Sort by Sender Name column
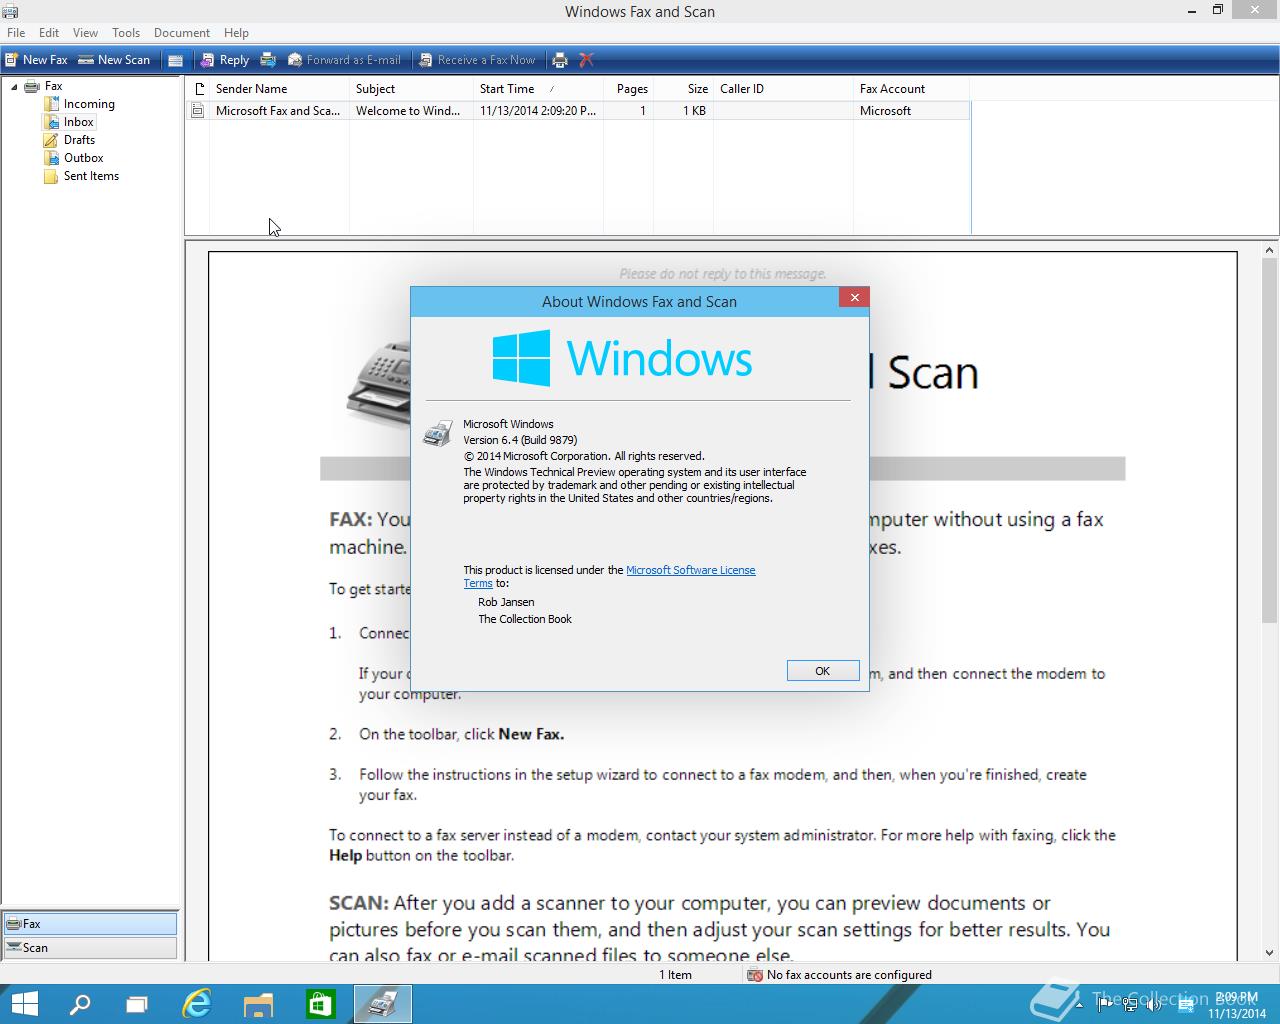 pos(279,89)
